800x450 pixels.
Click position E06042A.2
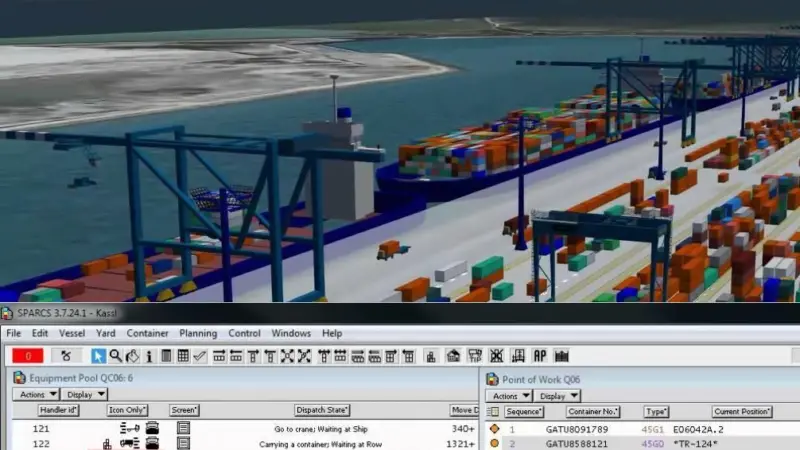pyautogui.click(x=698, y=430)
